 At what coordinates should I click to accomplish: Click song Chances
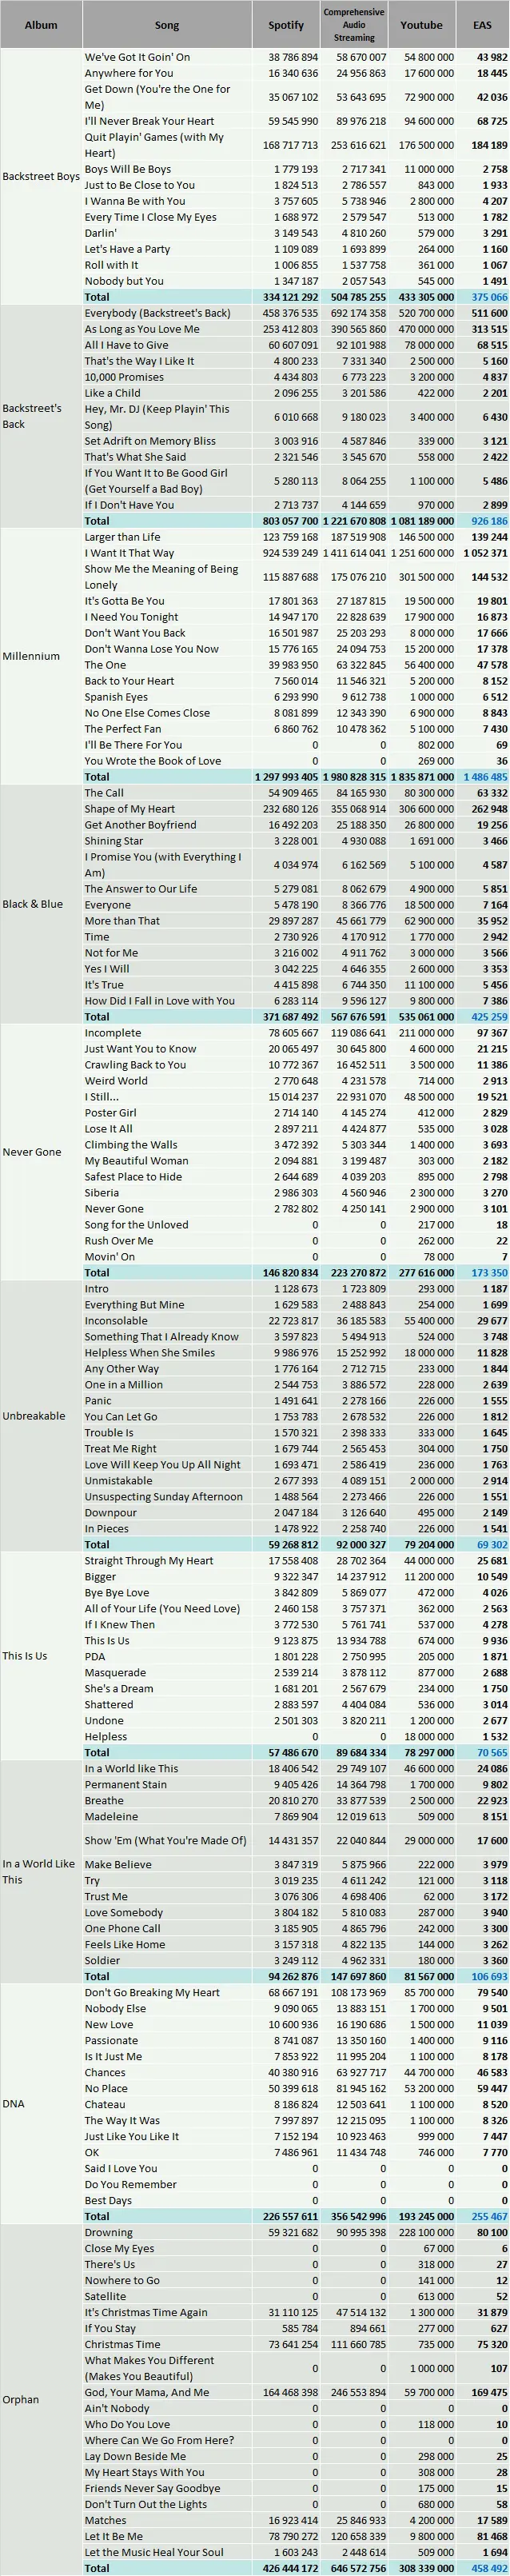click(x=105, y=2073)
